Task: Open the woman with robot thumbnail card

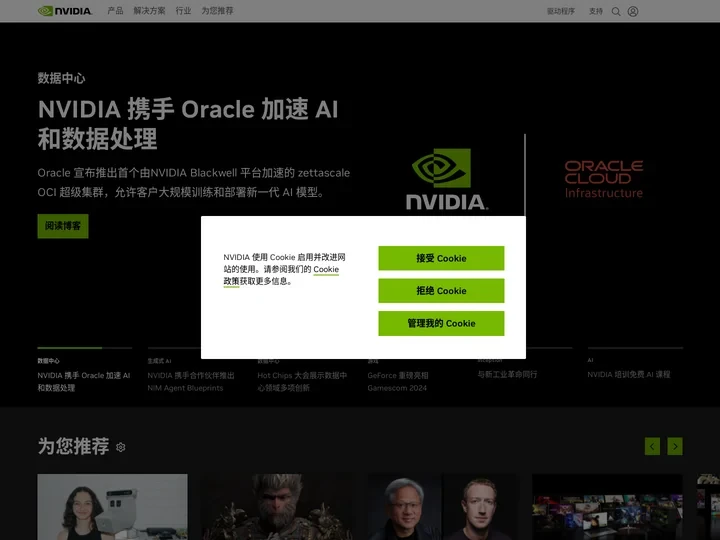Action: (112, 507)
